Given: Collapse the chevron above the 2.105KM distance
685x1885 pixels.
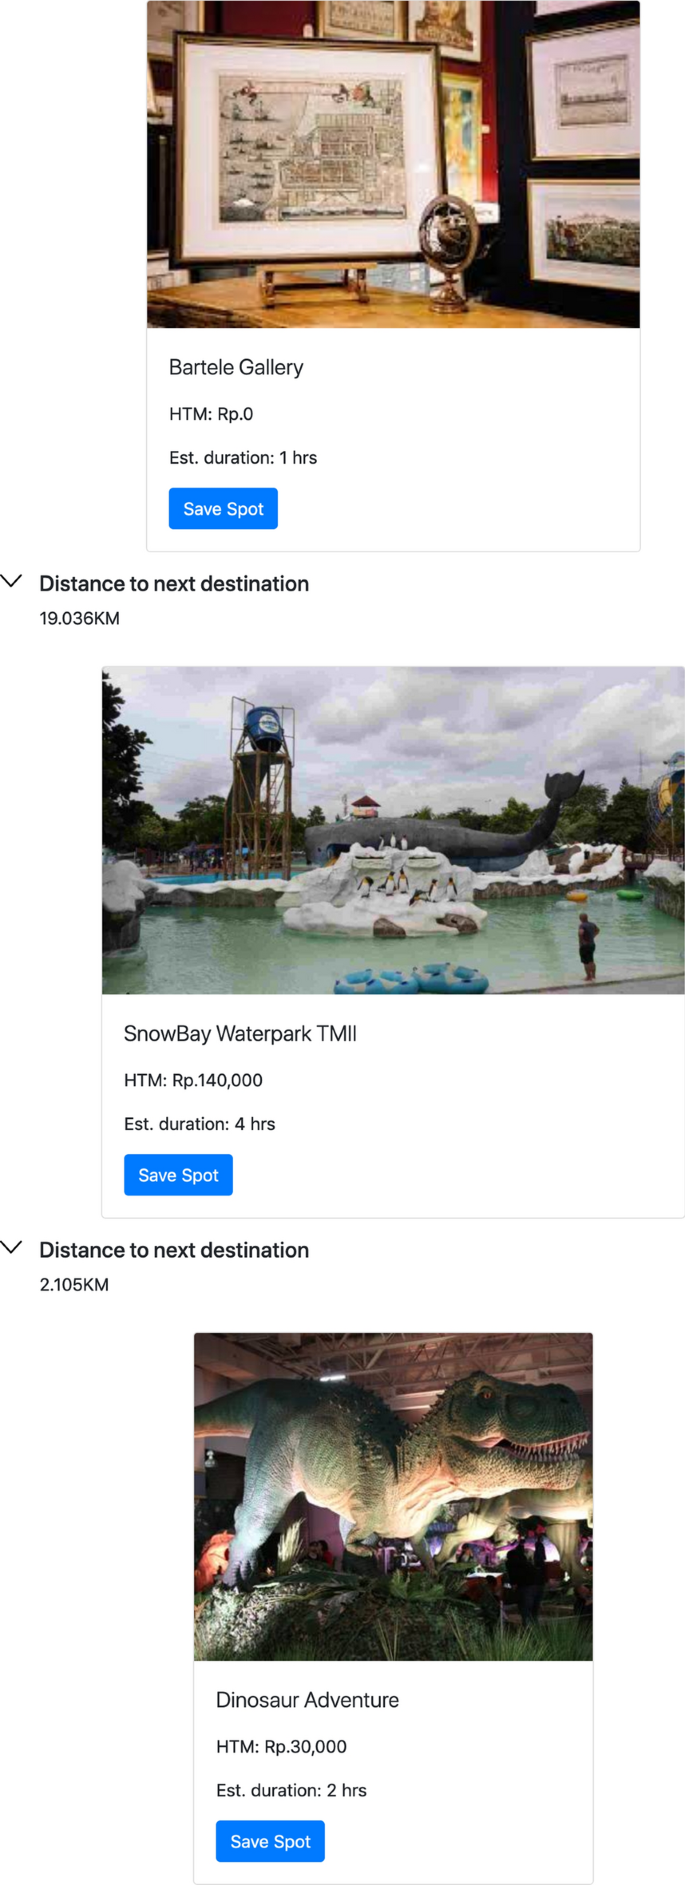Looking at the screenshot, I should pyautogui.click(x=12, y=1247).
